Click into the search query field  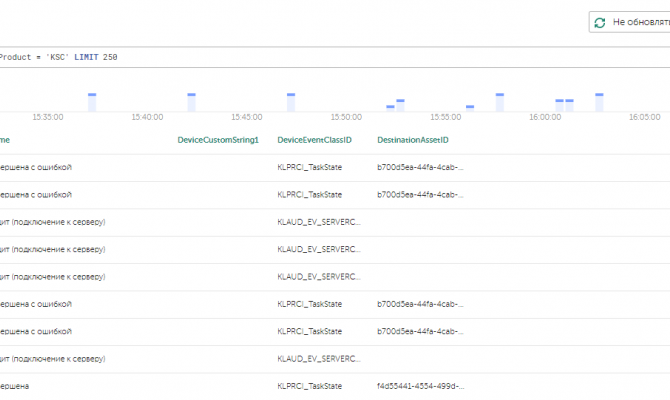click(x=300, y=57)
